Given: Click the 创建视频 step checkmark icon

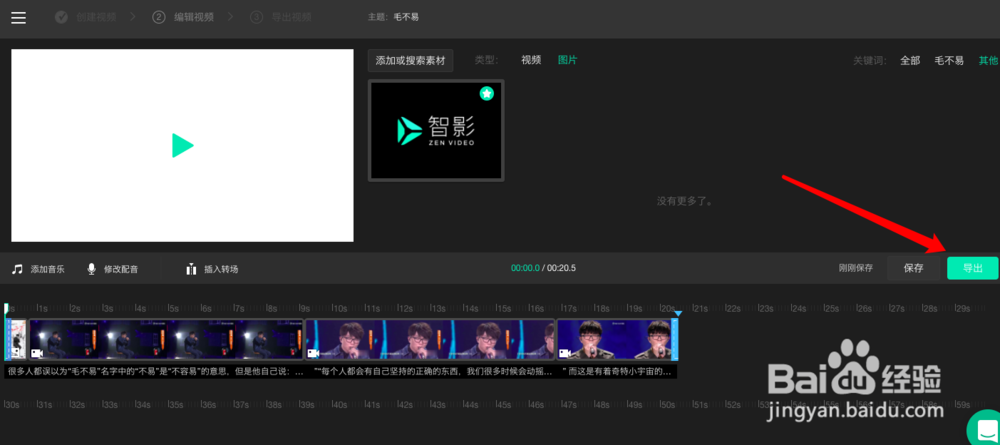Looking at the screenshot, I should (61, 17).
